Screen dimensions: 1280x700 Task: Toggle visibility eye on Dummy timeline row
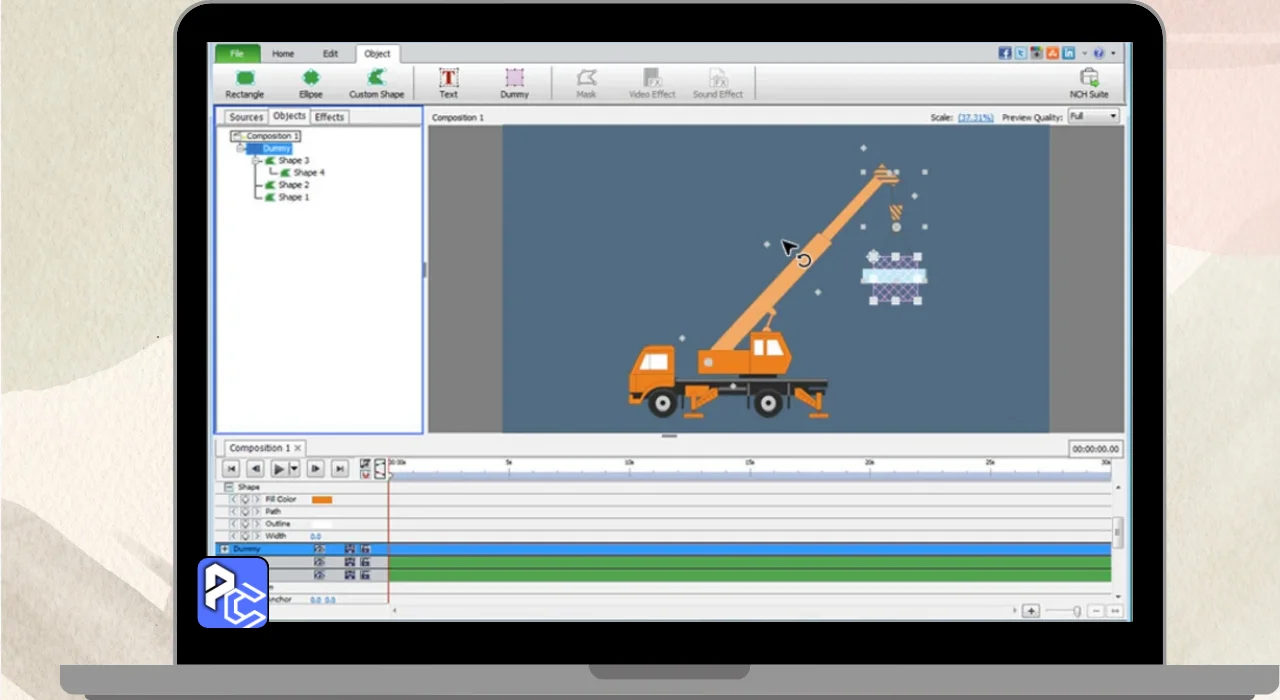coord(320,549)
